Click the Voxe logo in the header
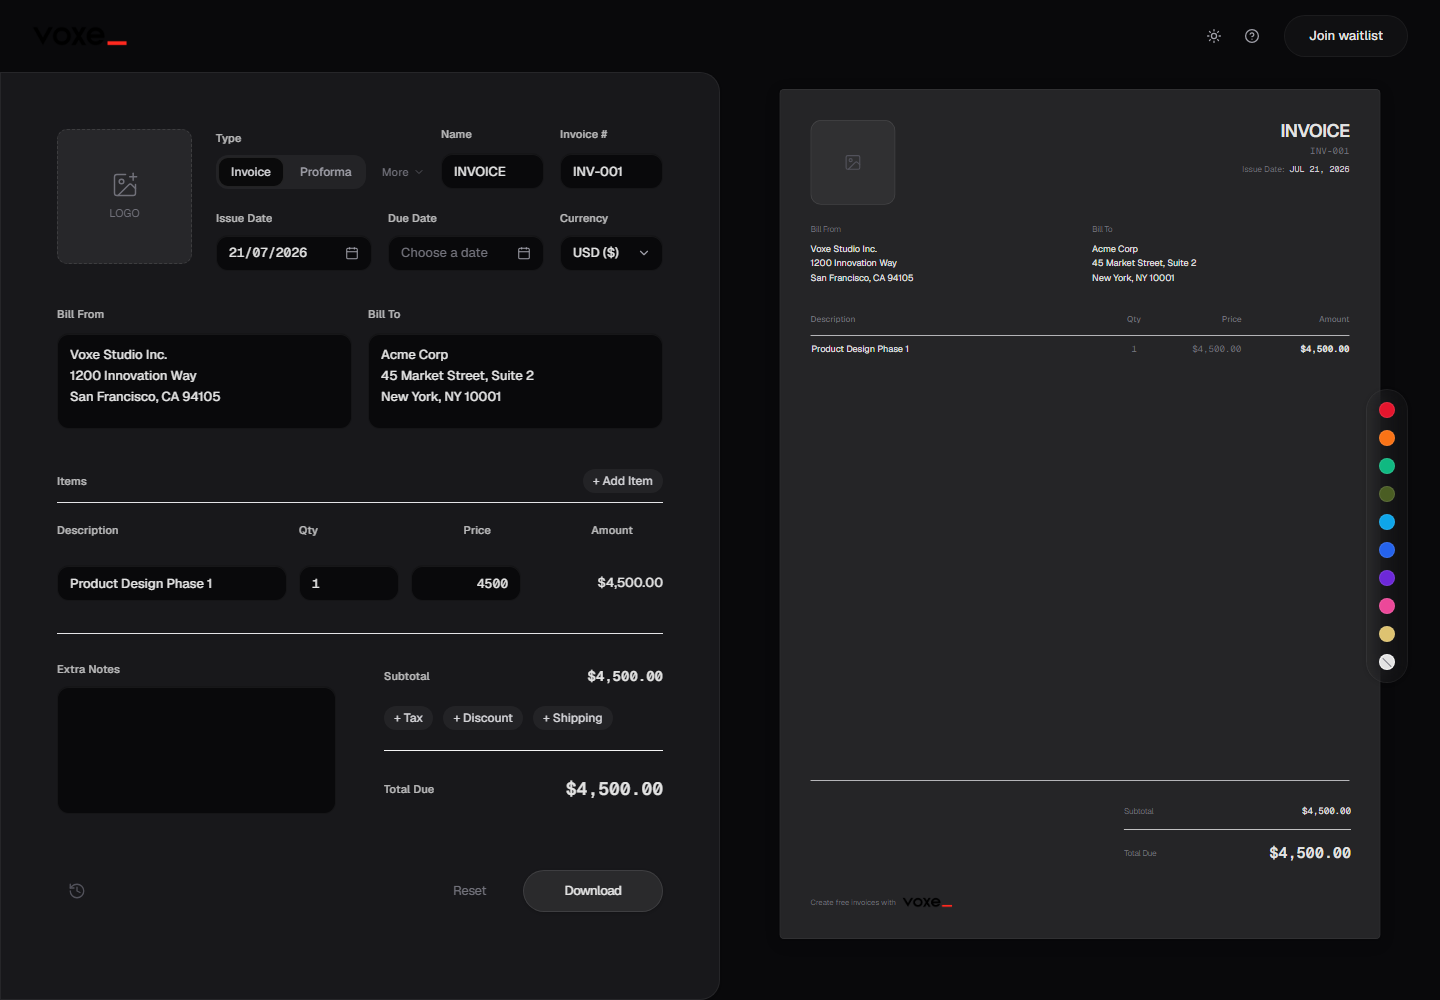 coord(80,36)
